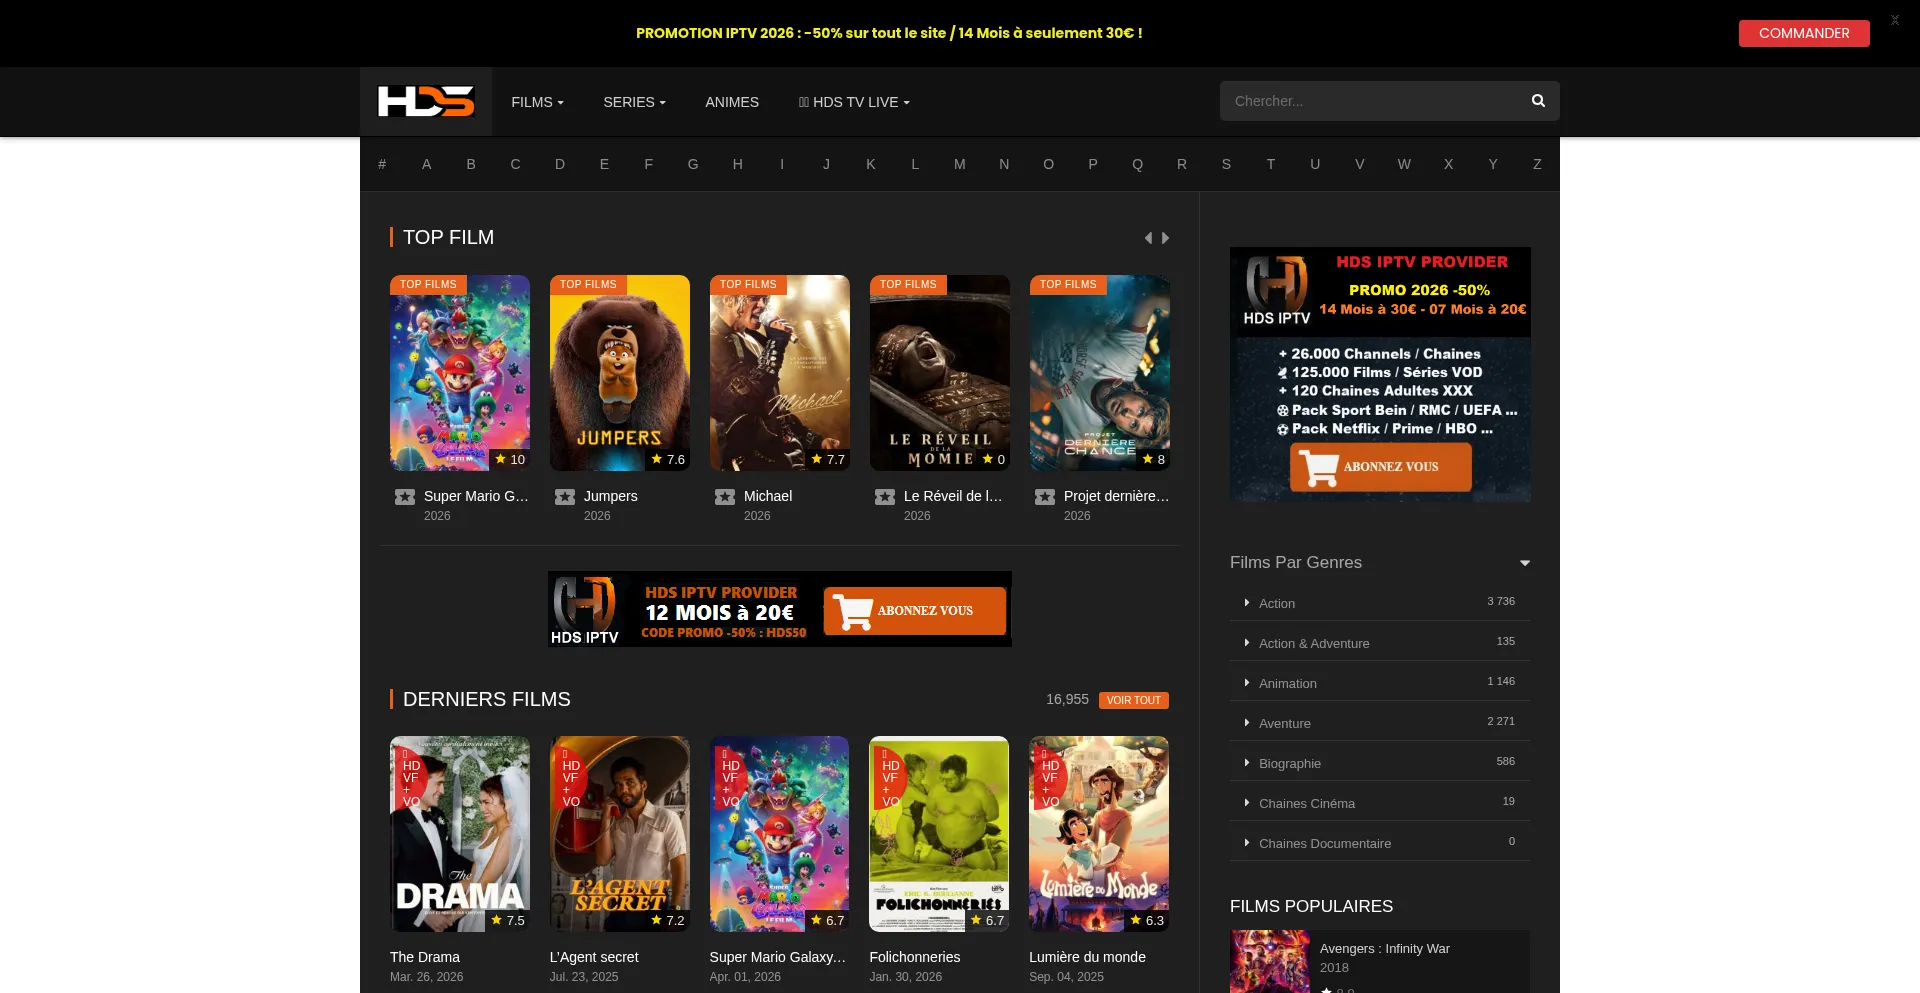Open The Drama movie poster
Screen dimensions: 1920x993
click(460, 834)
